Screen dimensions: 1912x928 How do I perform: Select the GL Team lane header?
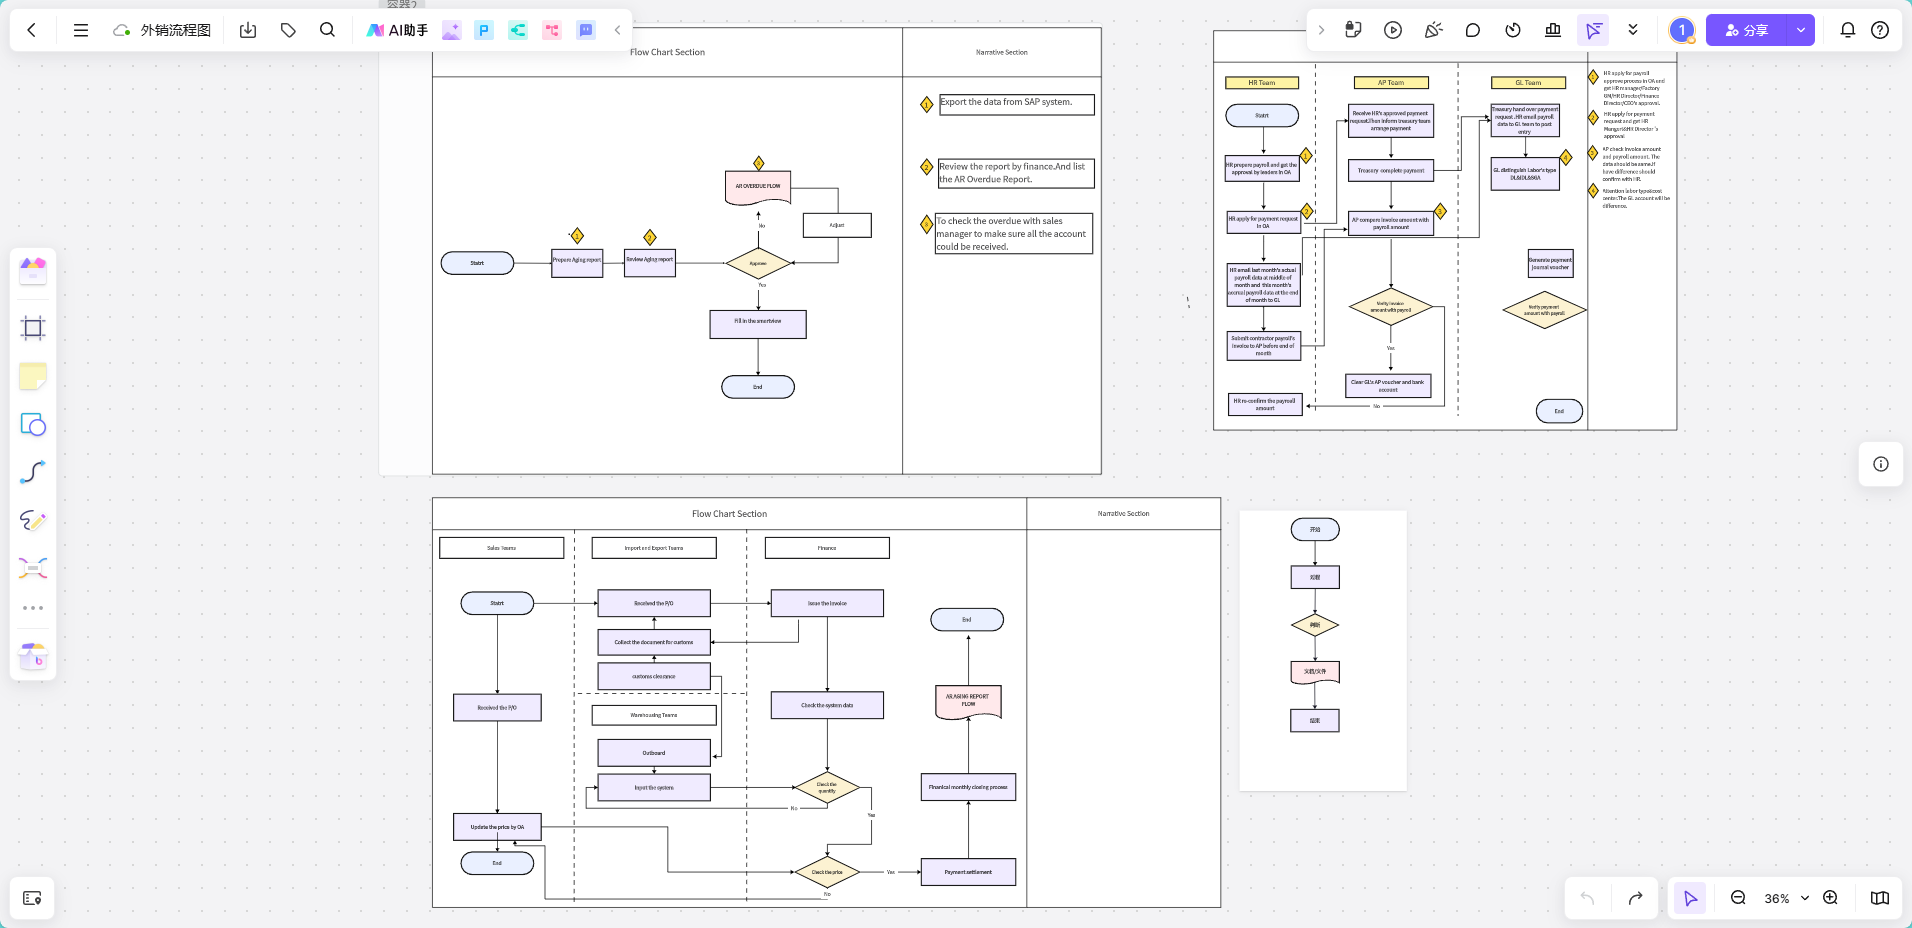(x=1528, y=83)
